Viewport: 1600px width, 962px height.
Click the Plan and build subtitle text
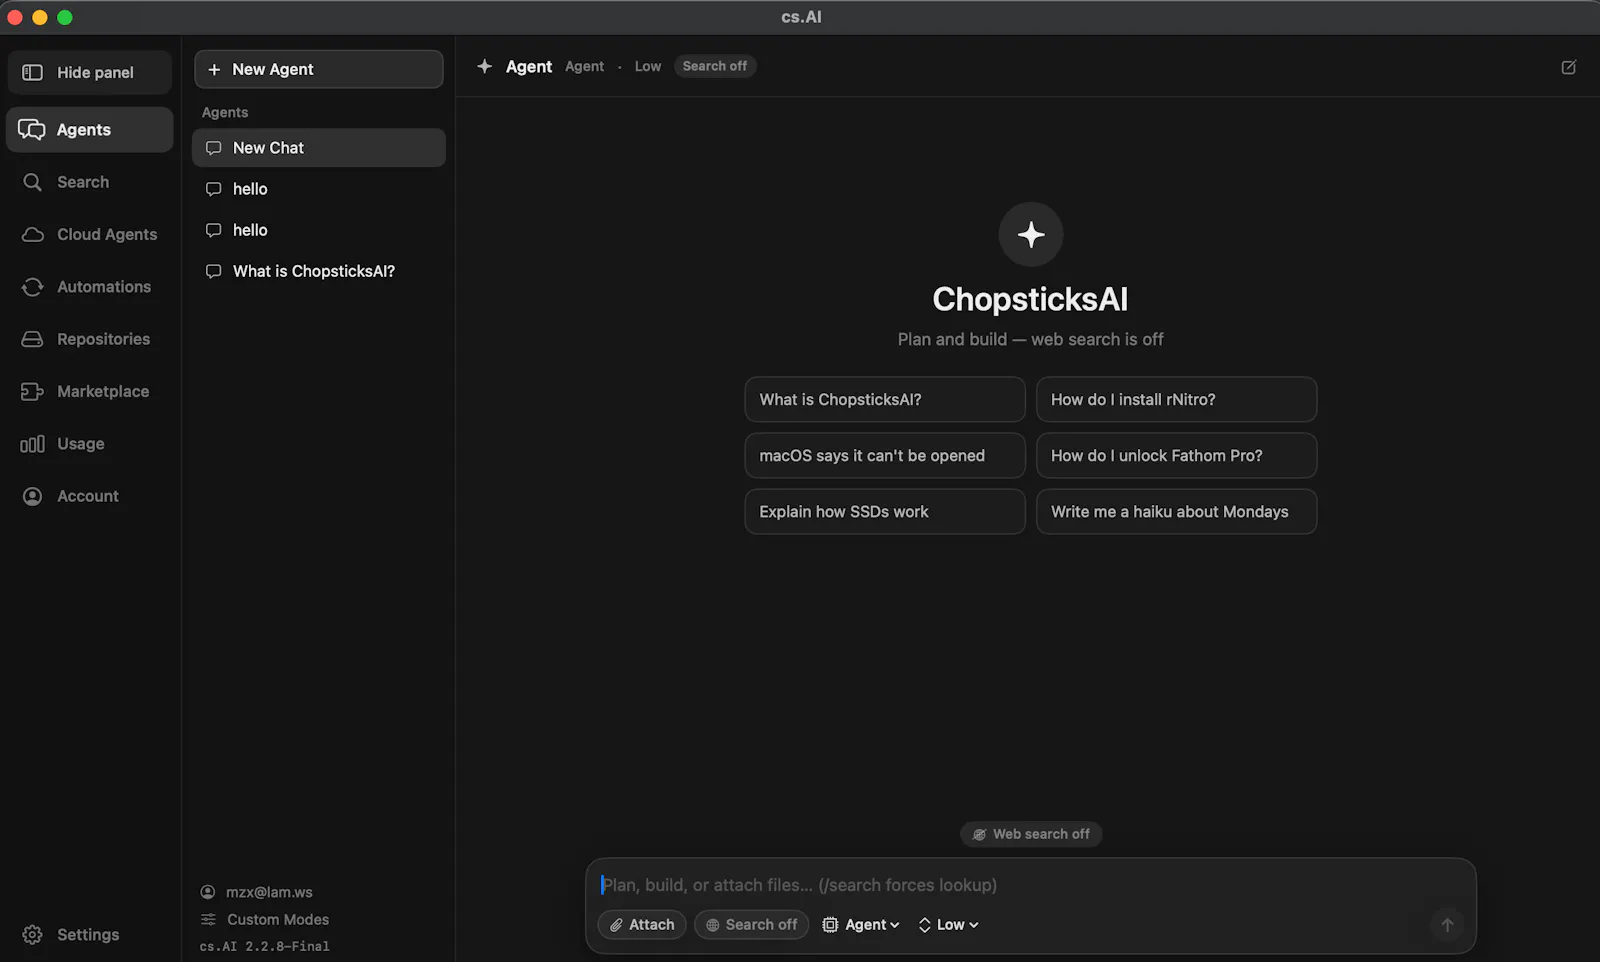(1030, 339)
